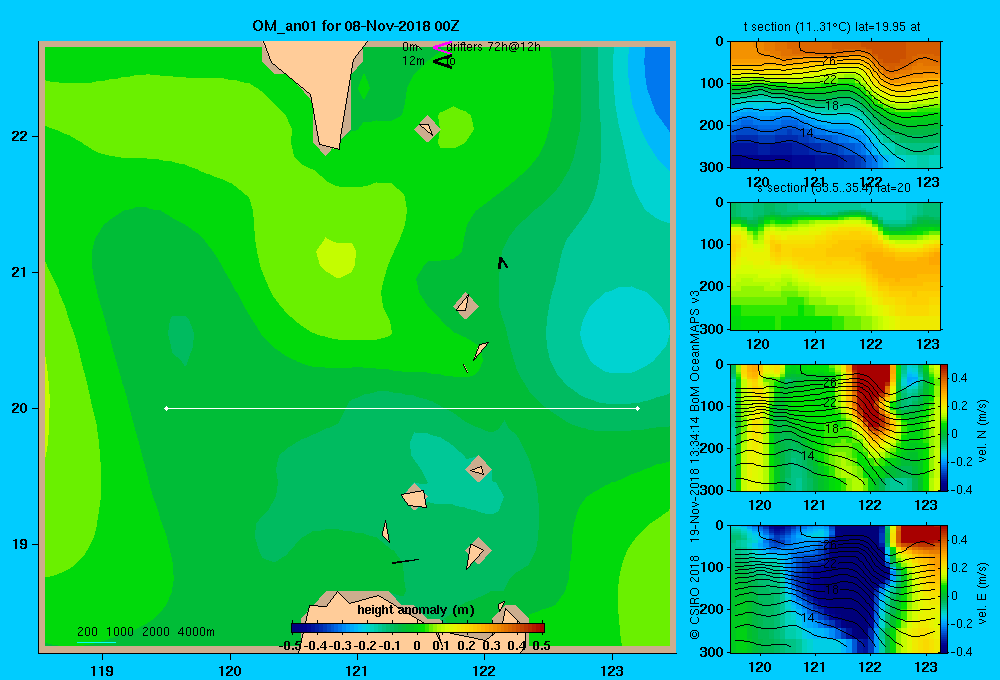Click the height anomaly colorbar gradient
Screen dimensions: 1000x680
click(x=418, y=628)
